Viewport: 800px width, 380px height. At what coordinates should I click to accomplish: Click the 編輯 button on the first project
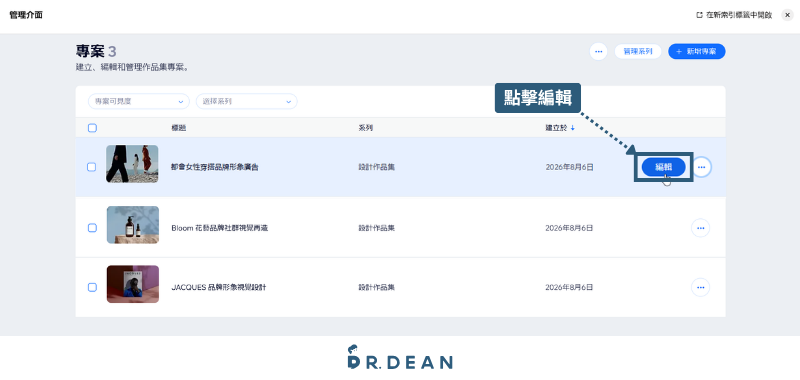(663, 167)
